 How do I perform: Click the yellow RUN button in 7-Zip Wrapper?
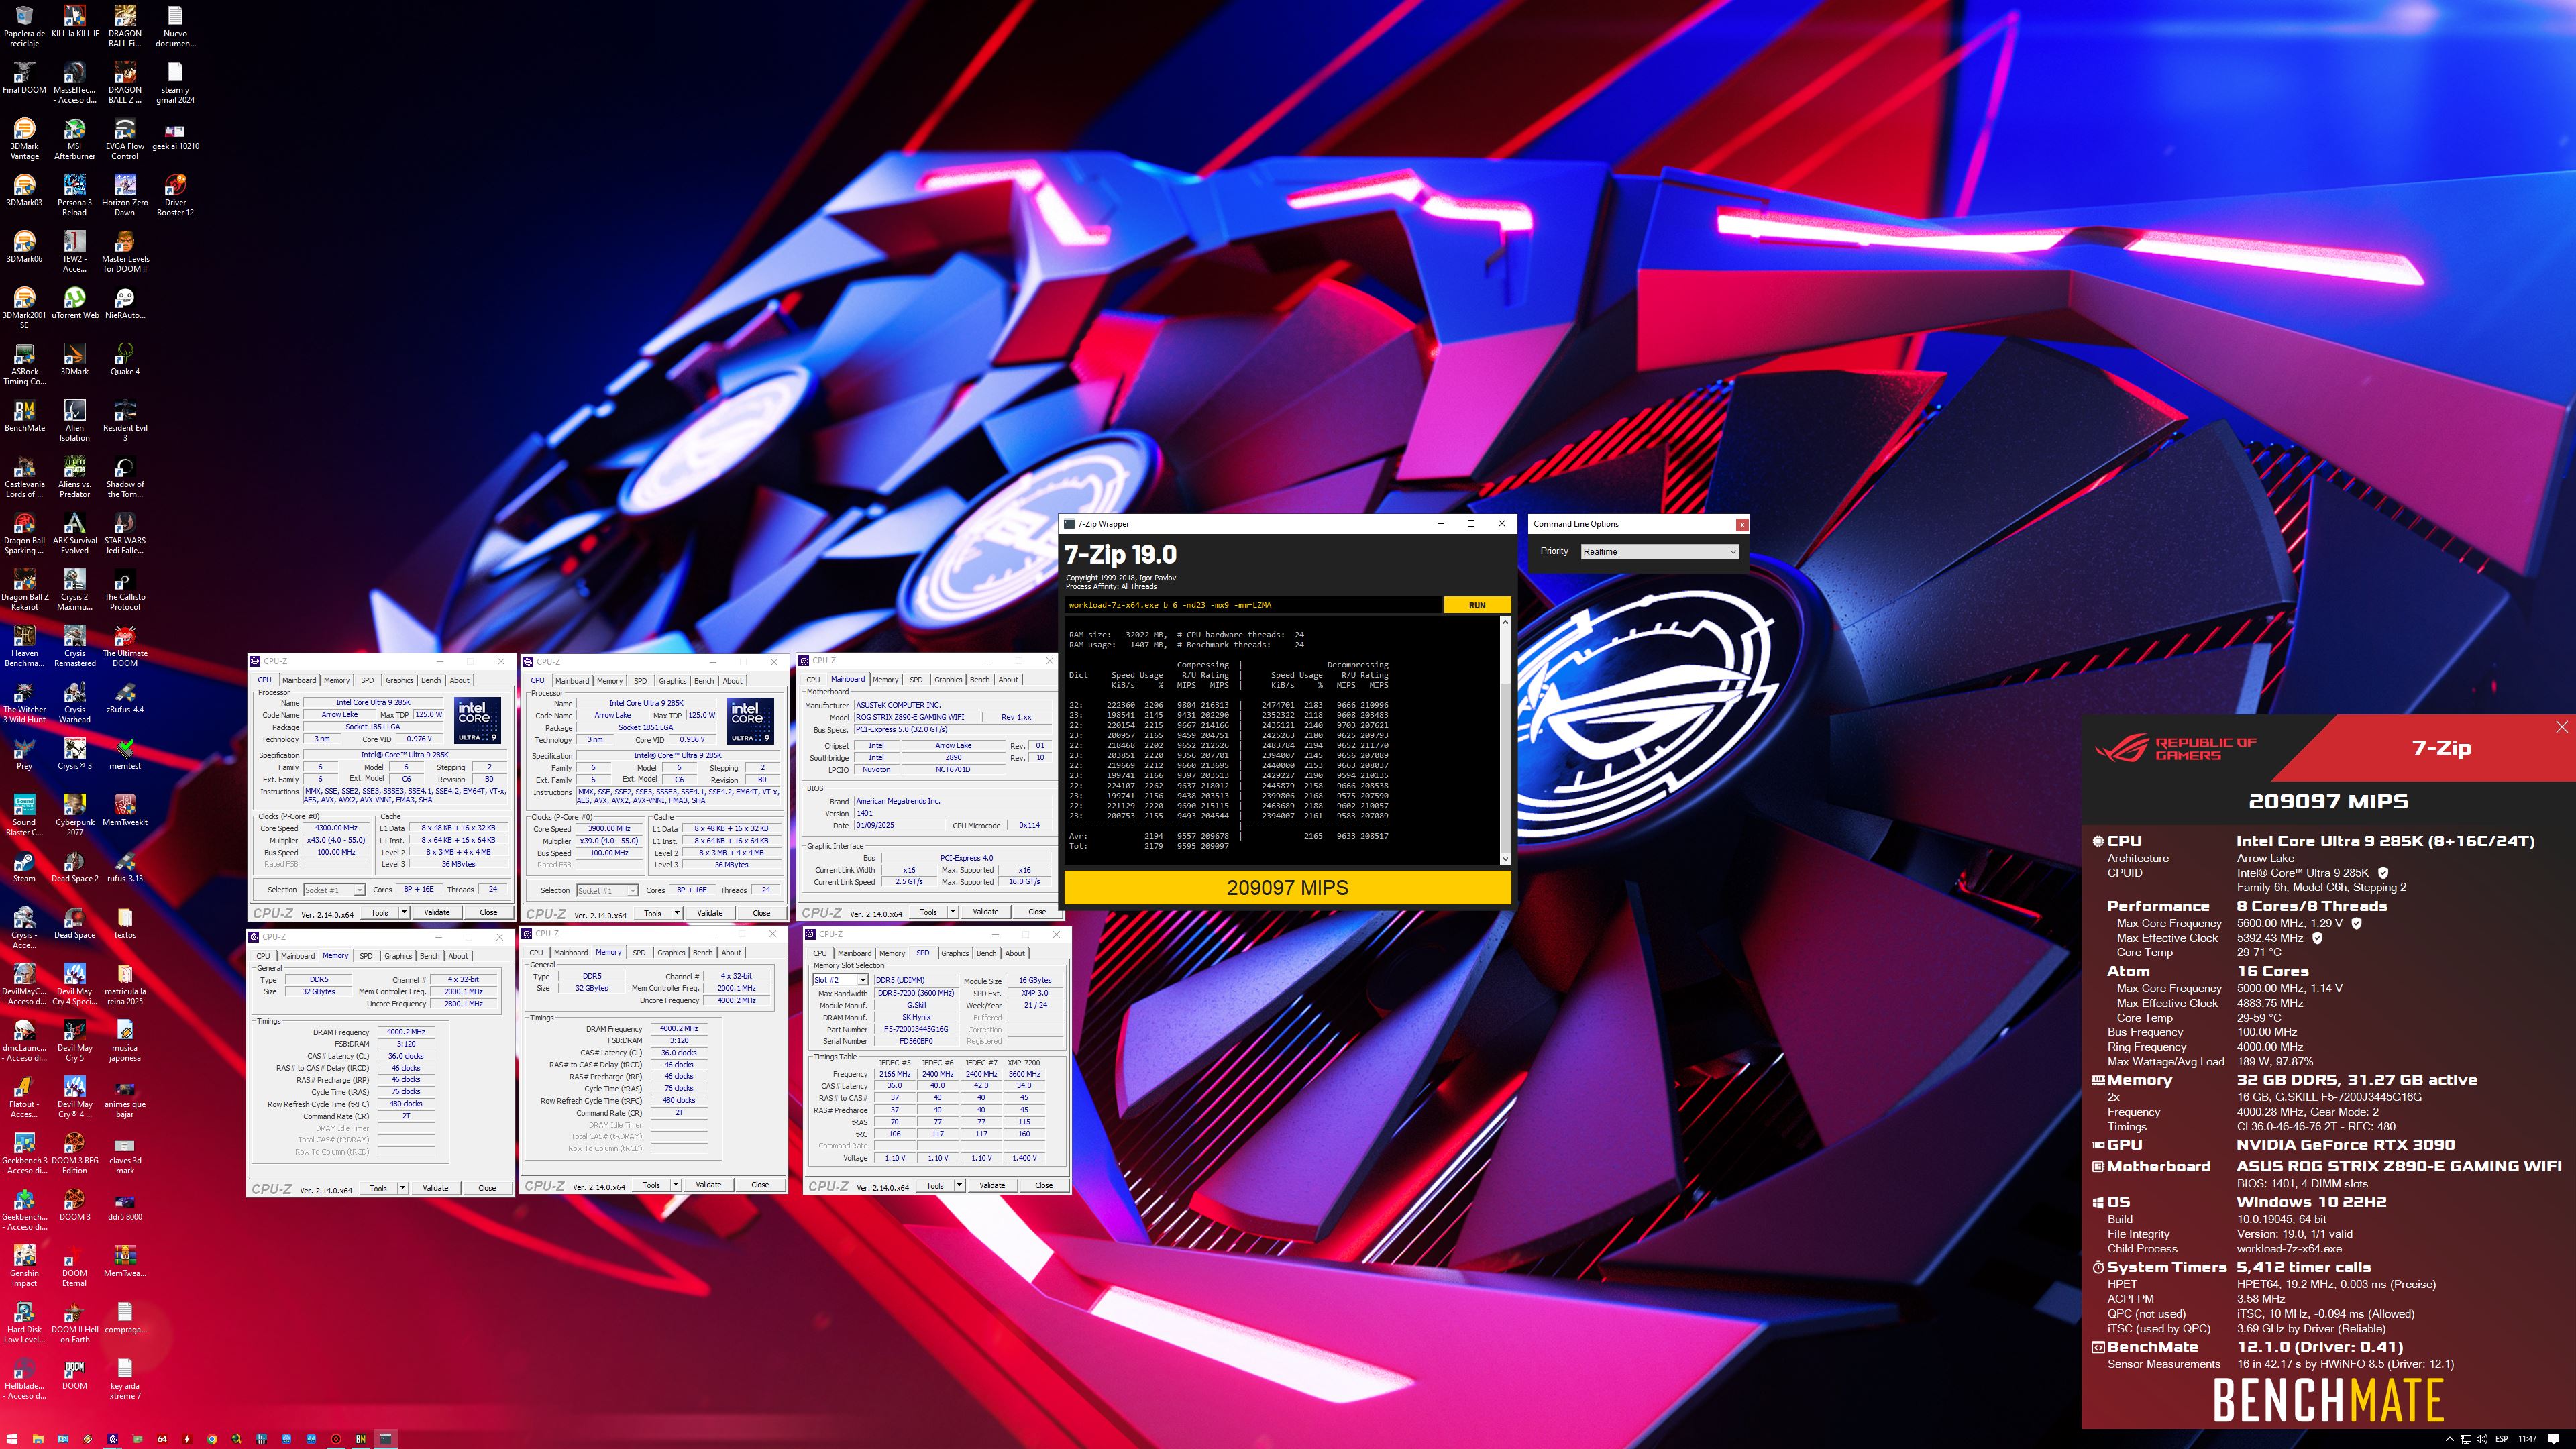click(1477, 605)
